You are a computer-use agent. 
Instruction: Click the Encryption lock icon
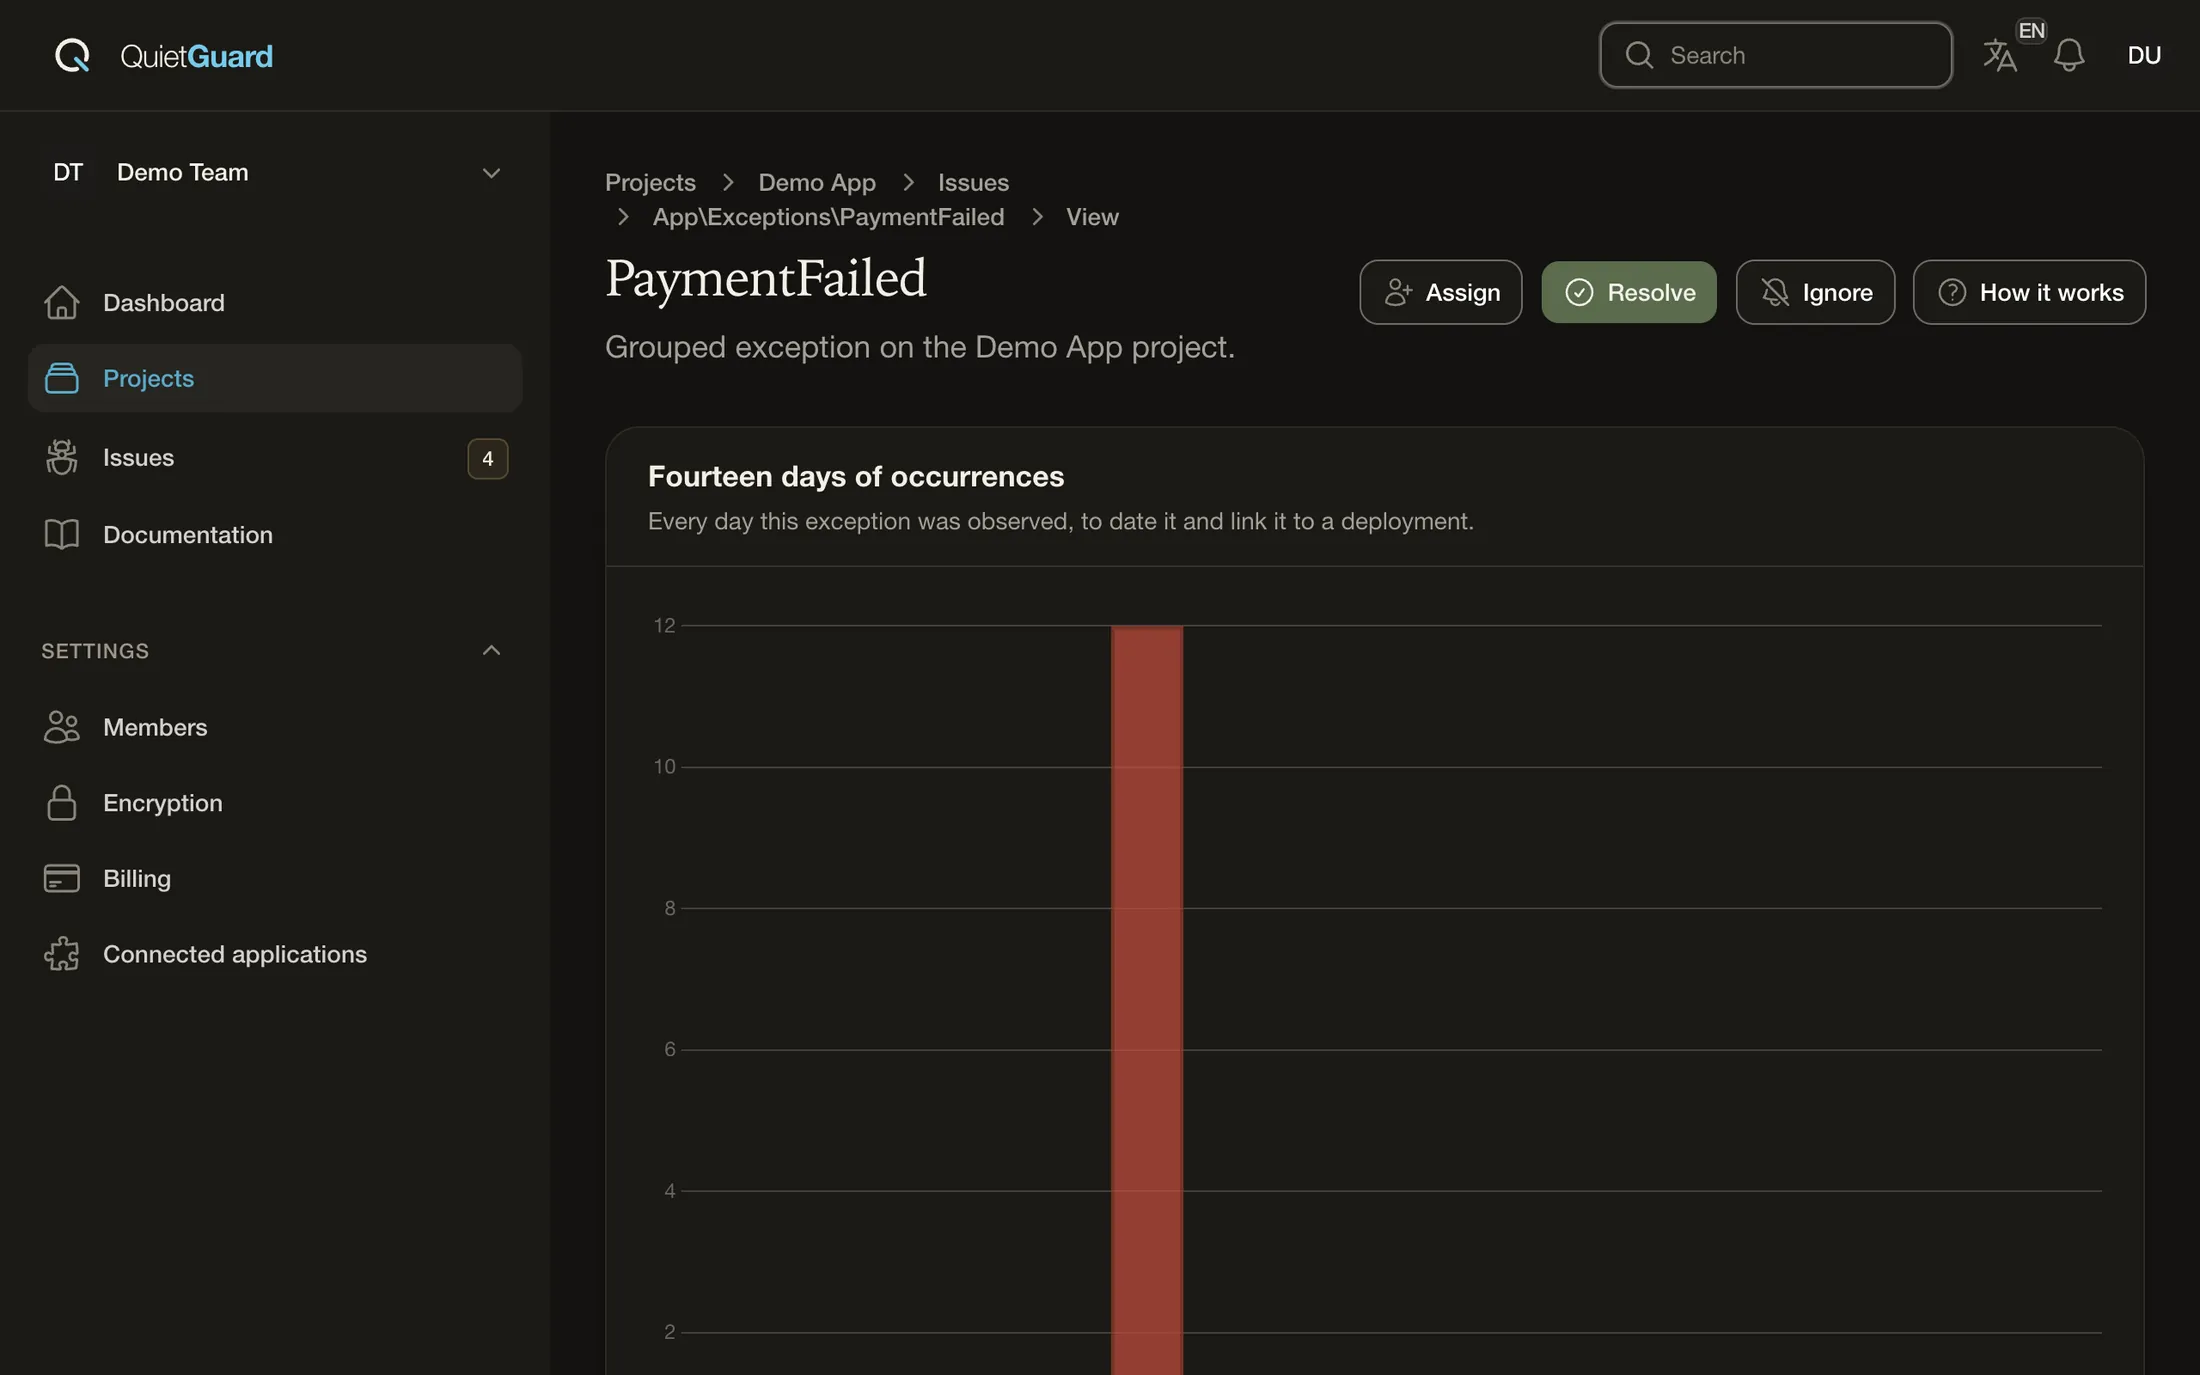coord(61,802)
